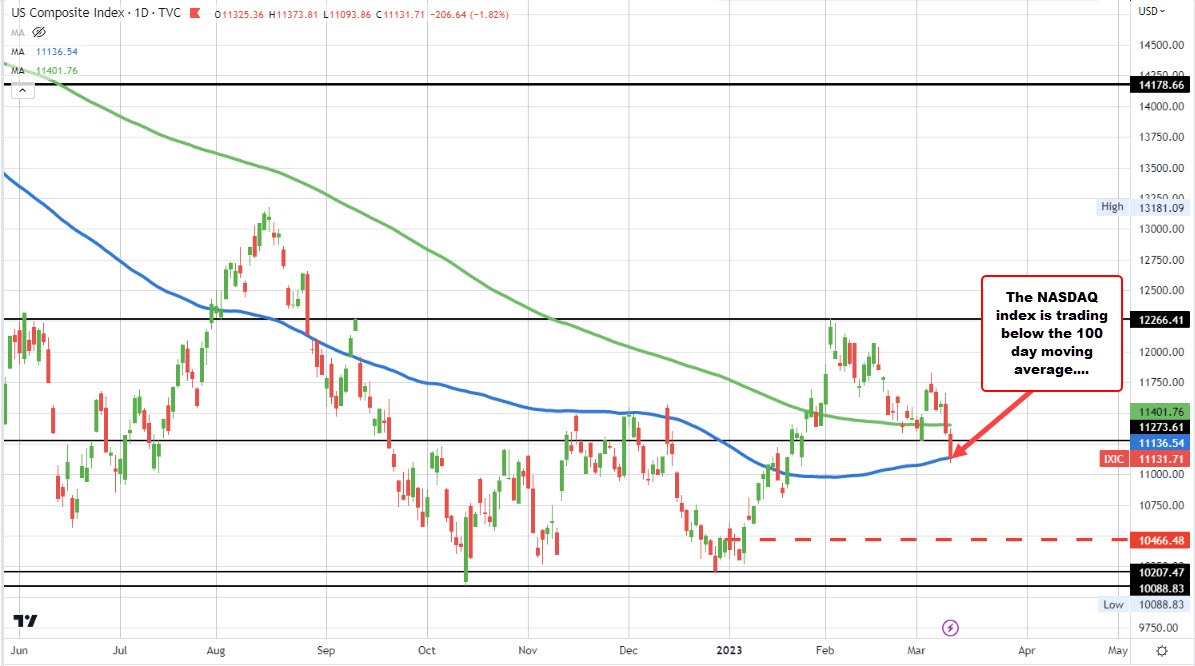Click 13500.00 on the price scale
The height and width of the screenshot is (666, 1195).
coord(1161,168)
